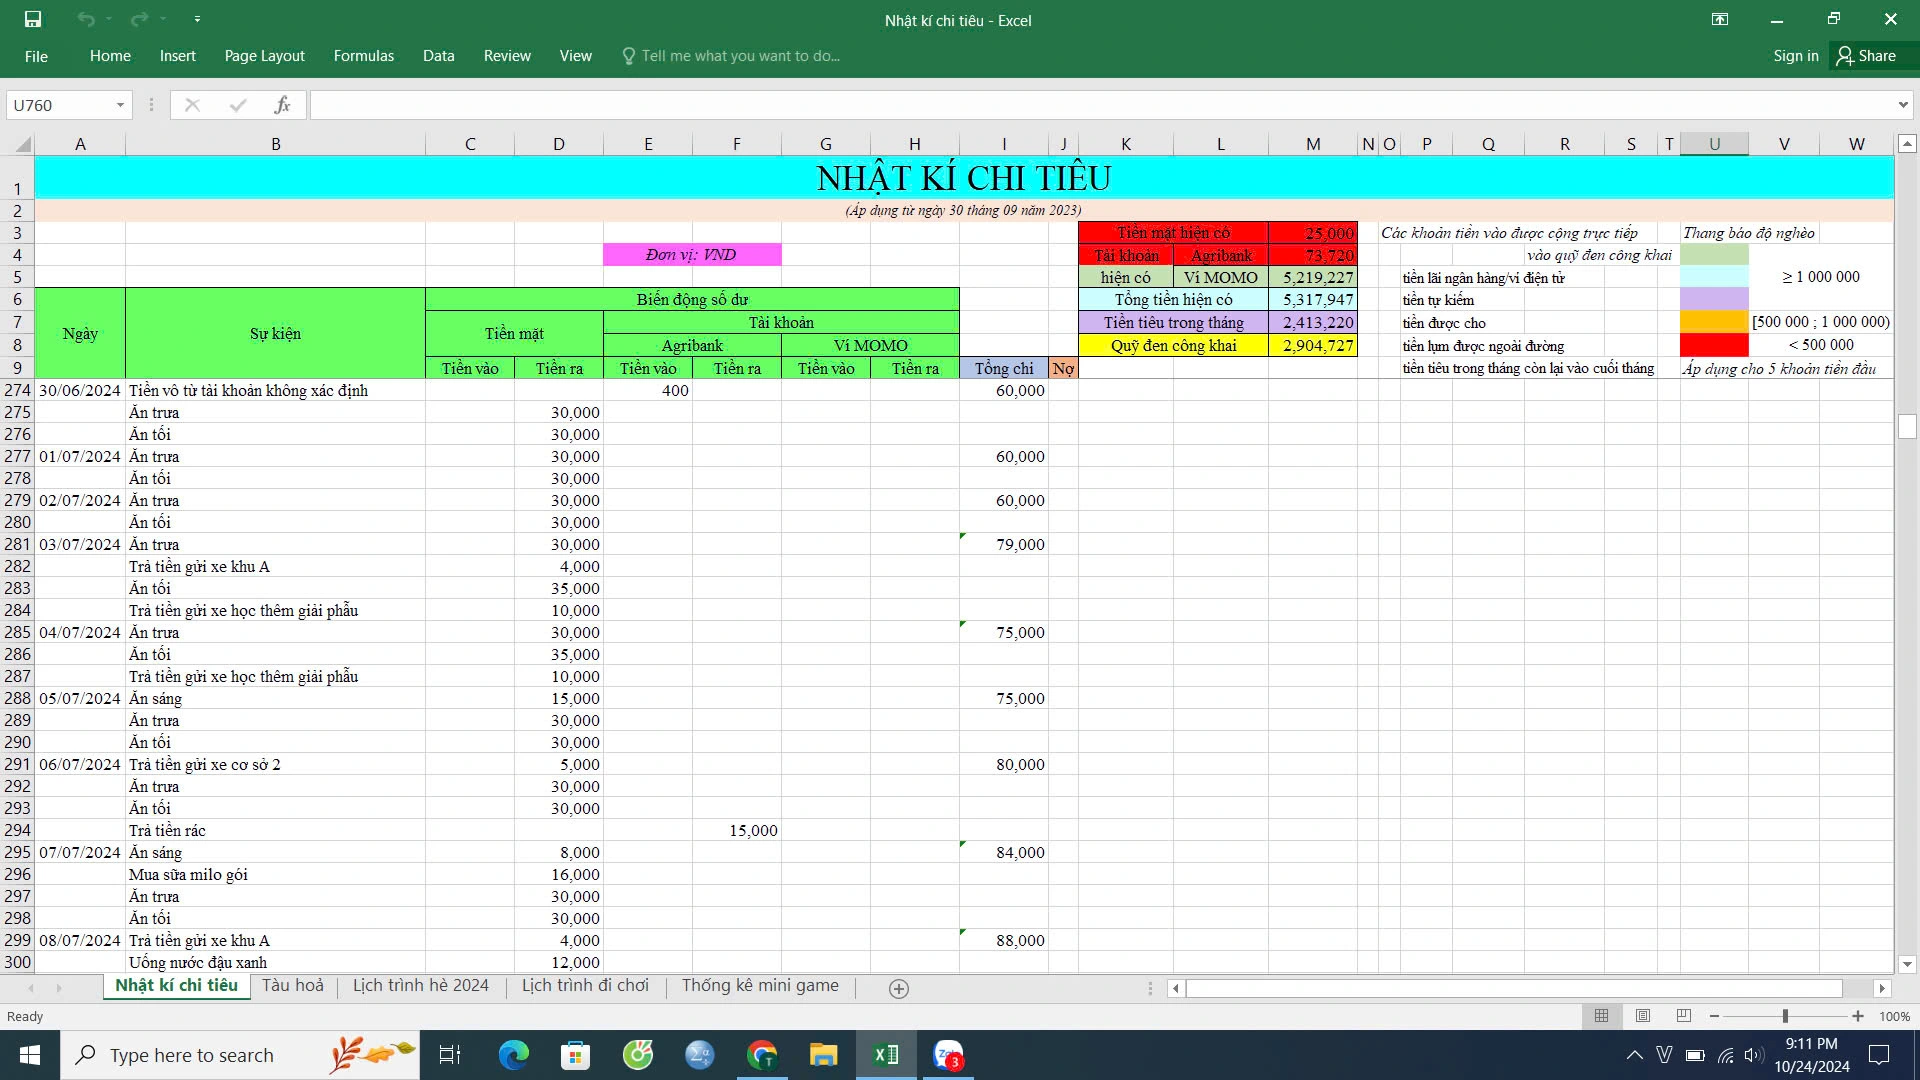
Task: Click the Tell me what you want to do box
Action: [x=731, y=56]
